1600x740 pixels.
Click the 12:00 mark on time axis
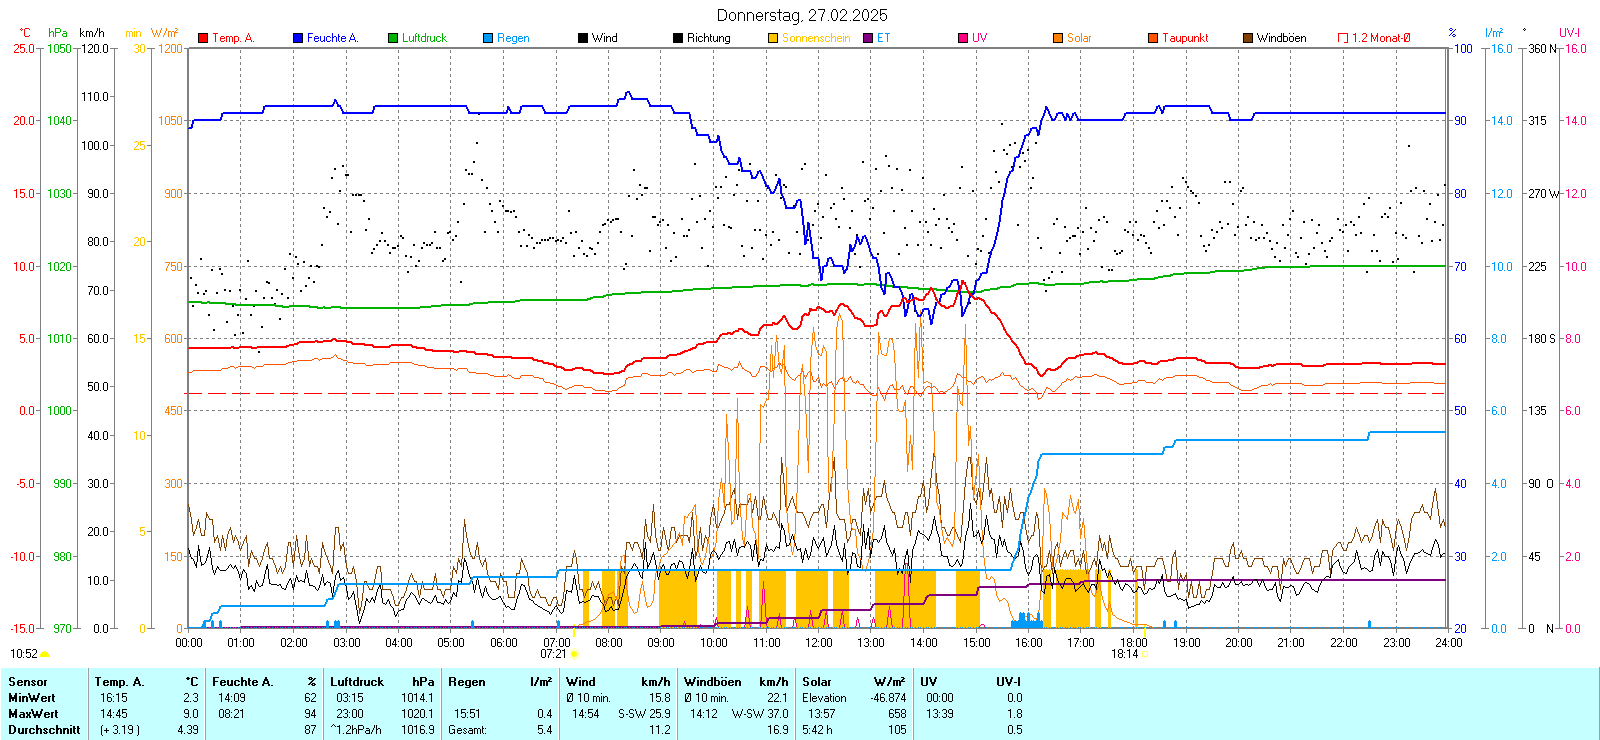[x=819, y=642]
